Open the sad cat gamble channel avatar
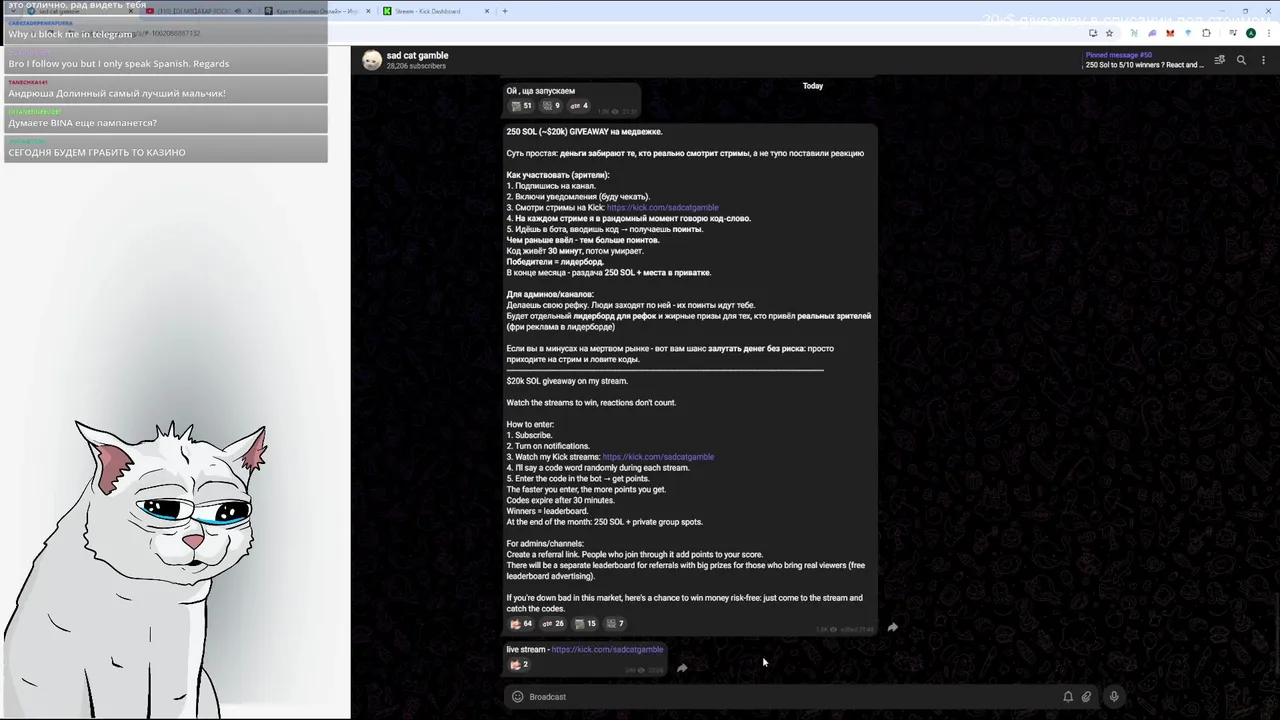1280x720 pixels. click(372, 60)
